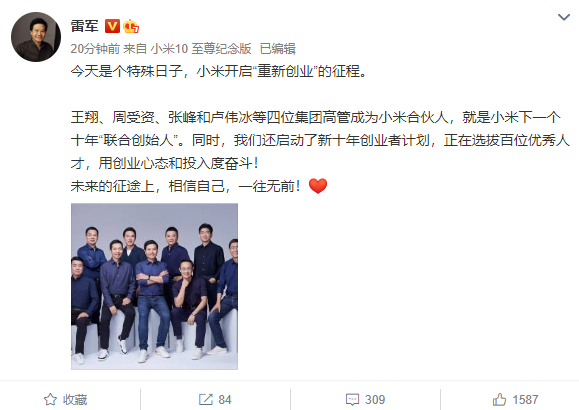Click the crown membership icon
The width and height of the screenshot is (579, 410).
click(x=131, y=26)
